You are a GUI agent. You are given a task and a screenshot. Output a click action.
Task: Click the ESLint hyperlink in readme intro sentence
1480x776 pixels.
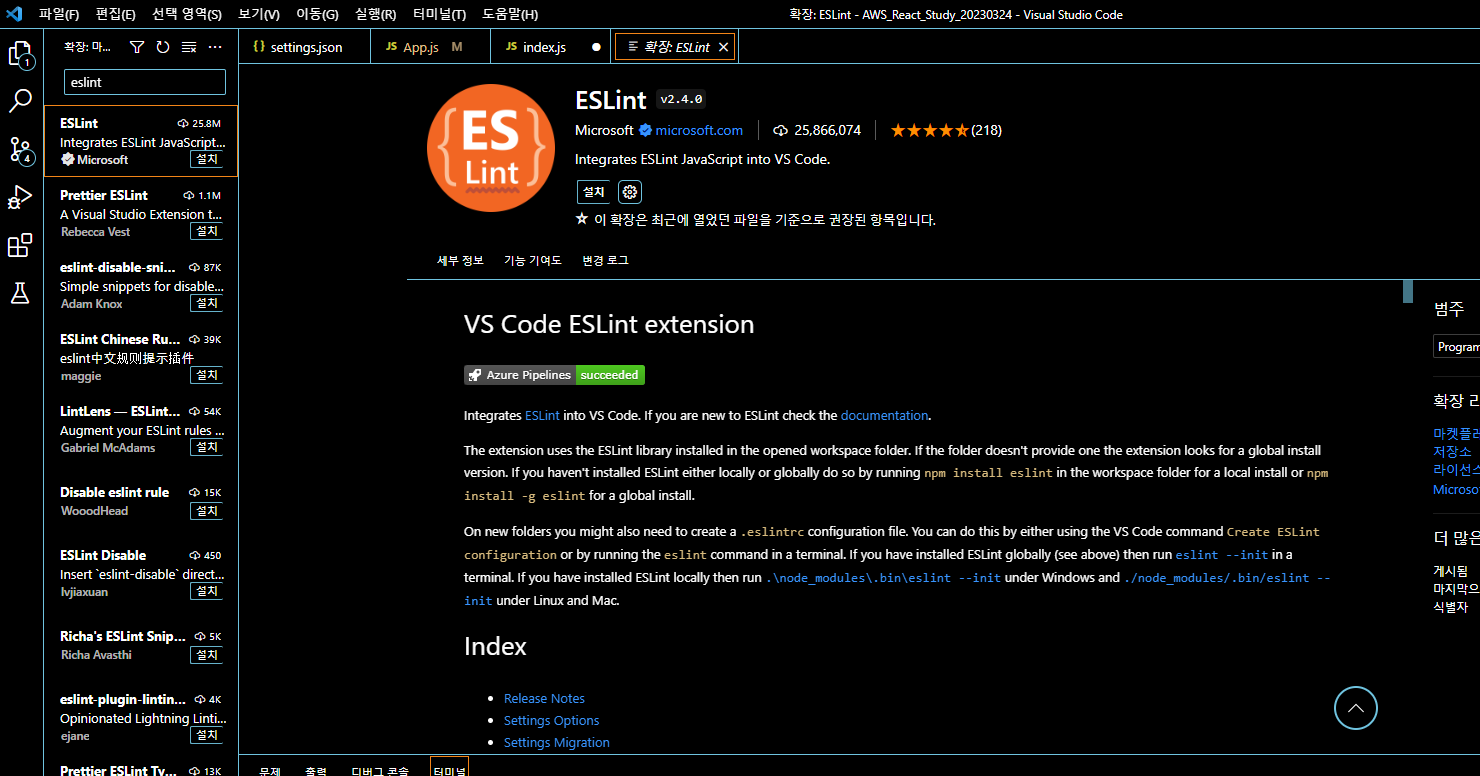[x=542, y=415]
